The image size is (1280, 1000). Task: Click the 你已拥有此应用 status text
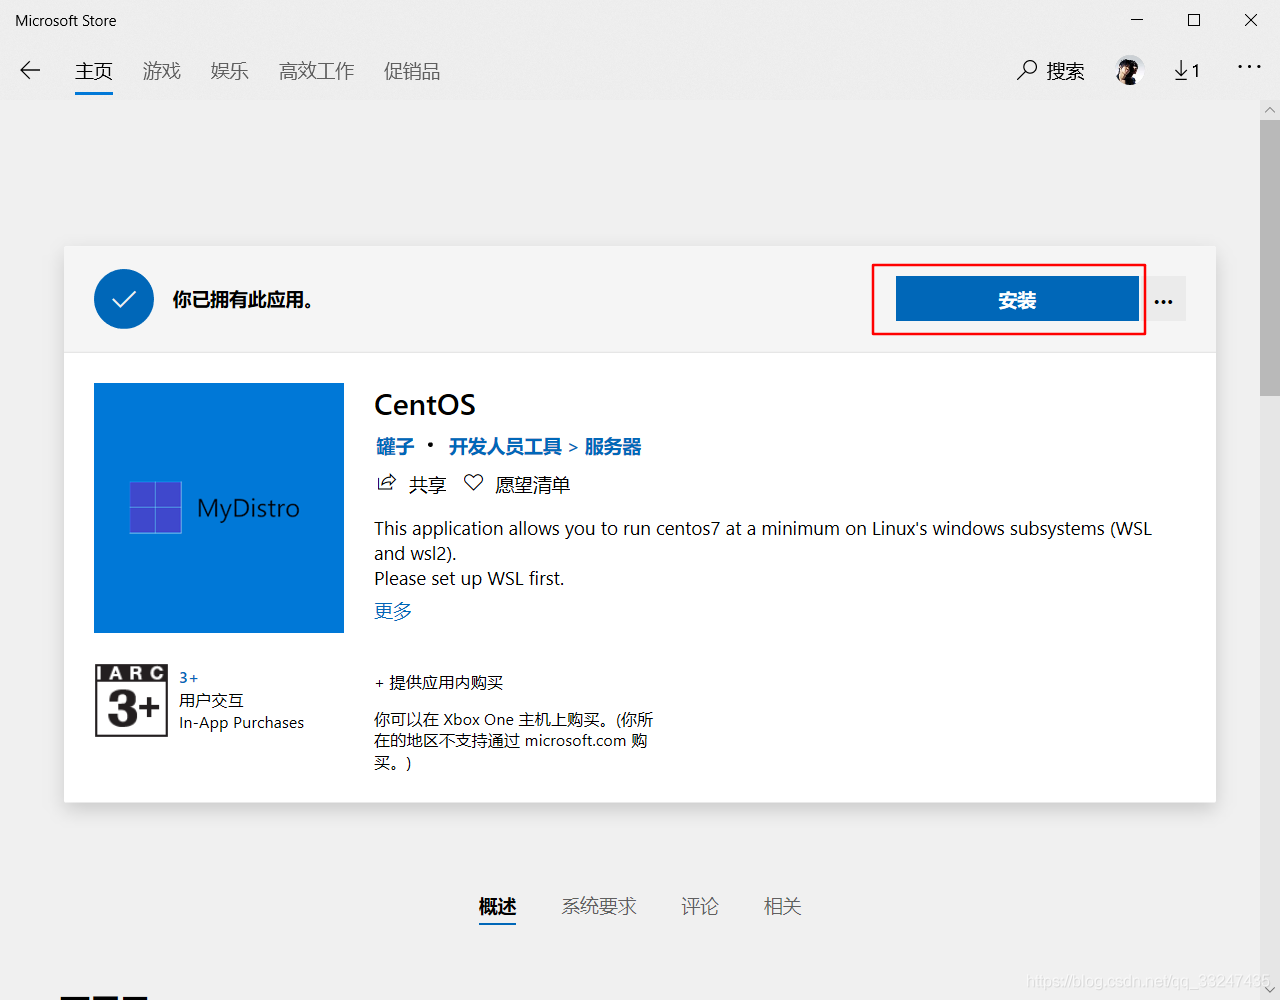[243, 300]
